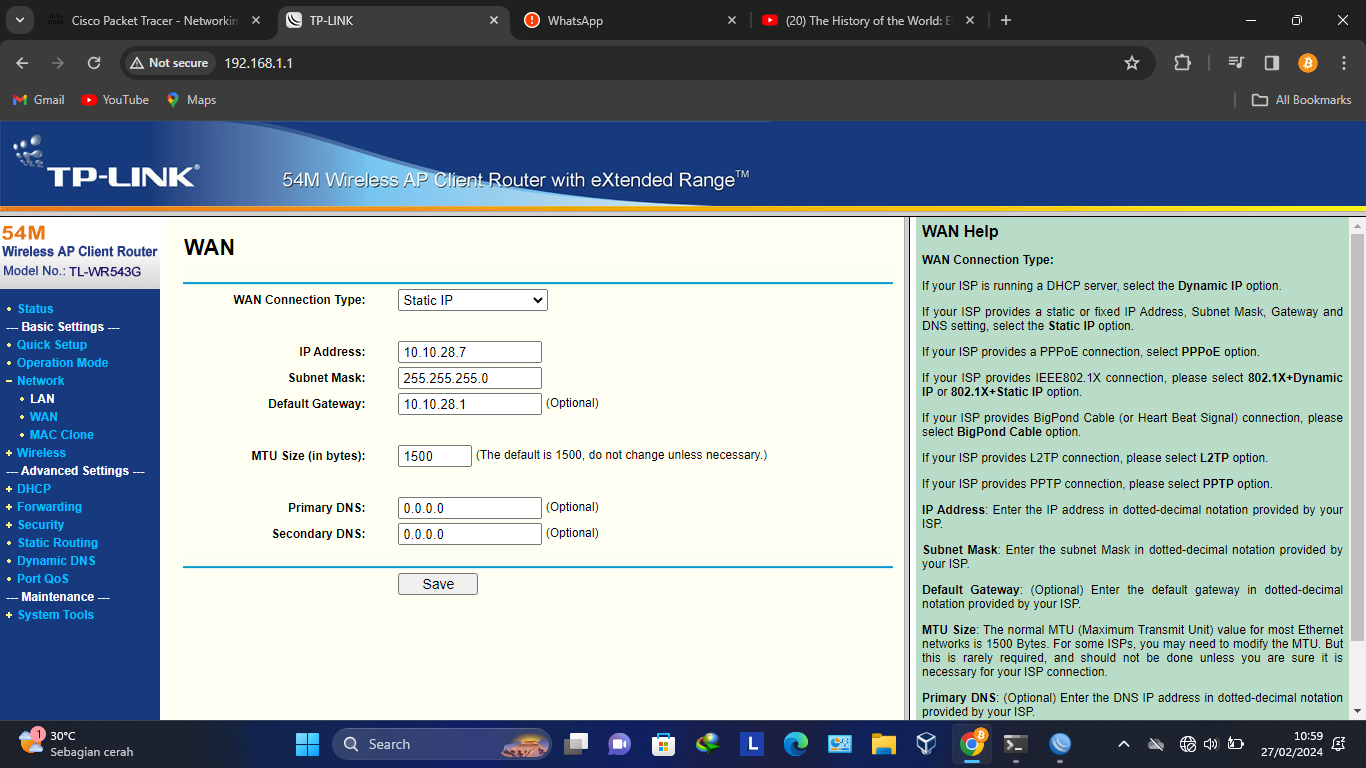Click the browser back arrow

[22, 63]
